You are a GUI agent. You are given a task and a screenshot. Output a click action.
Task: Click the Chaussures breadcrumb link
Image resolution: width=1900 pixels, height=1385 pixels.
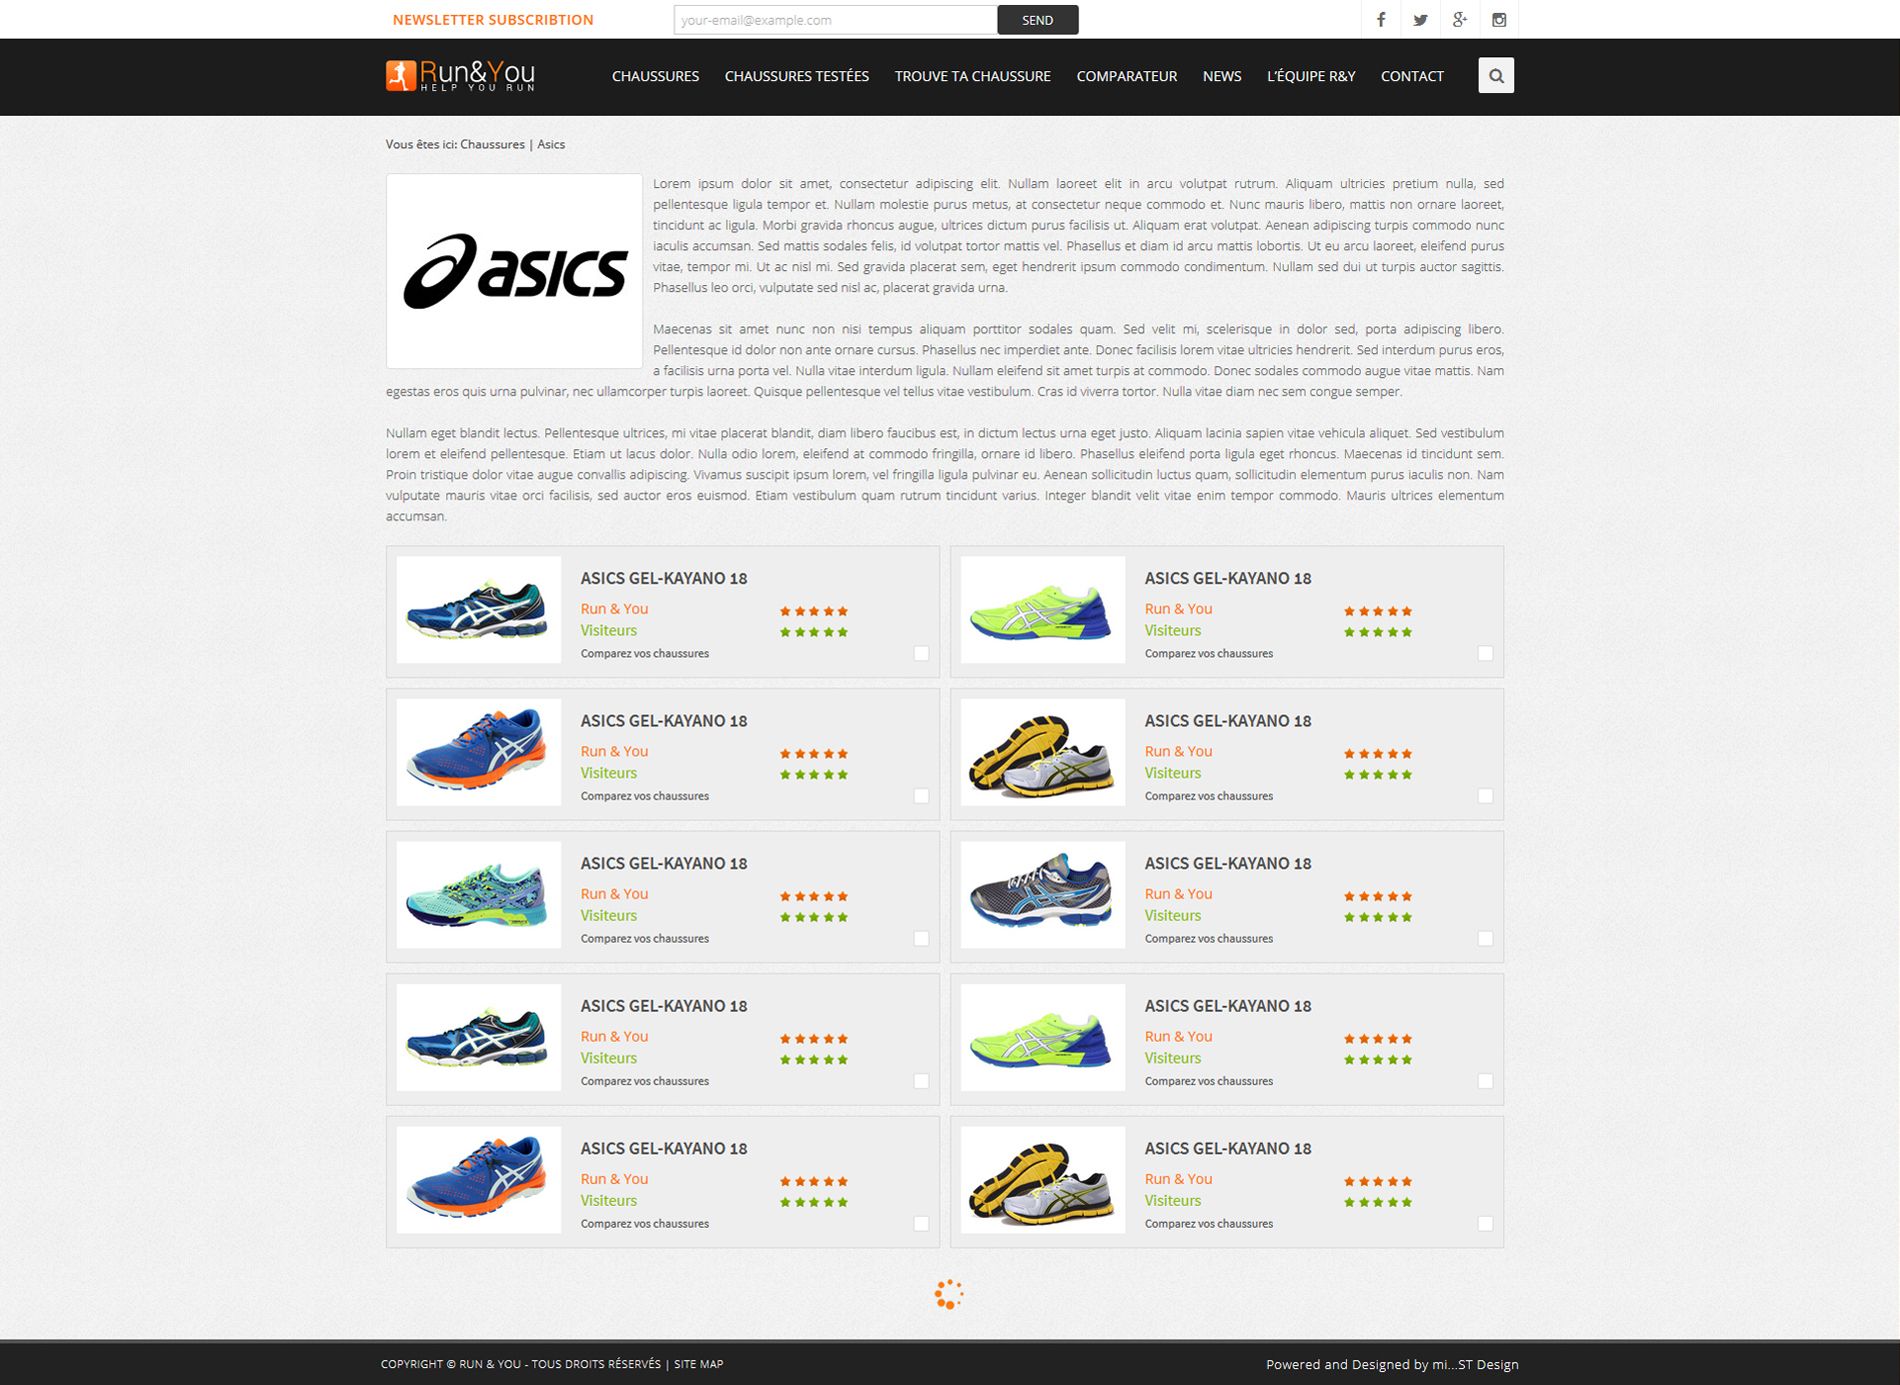tap(492, 144)
